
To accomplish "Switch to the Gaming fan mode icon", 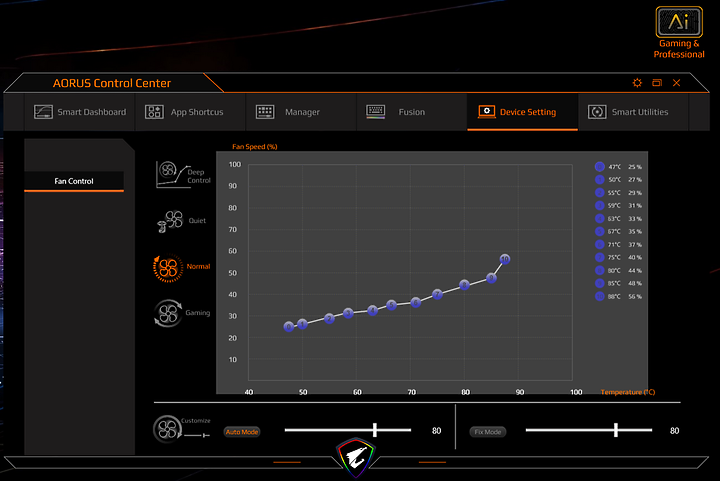I will tap(168, 313).
